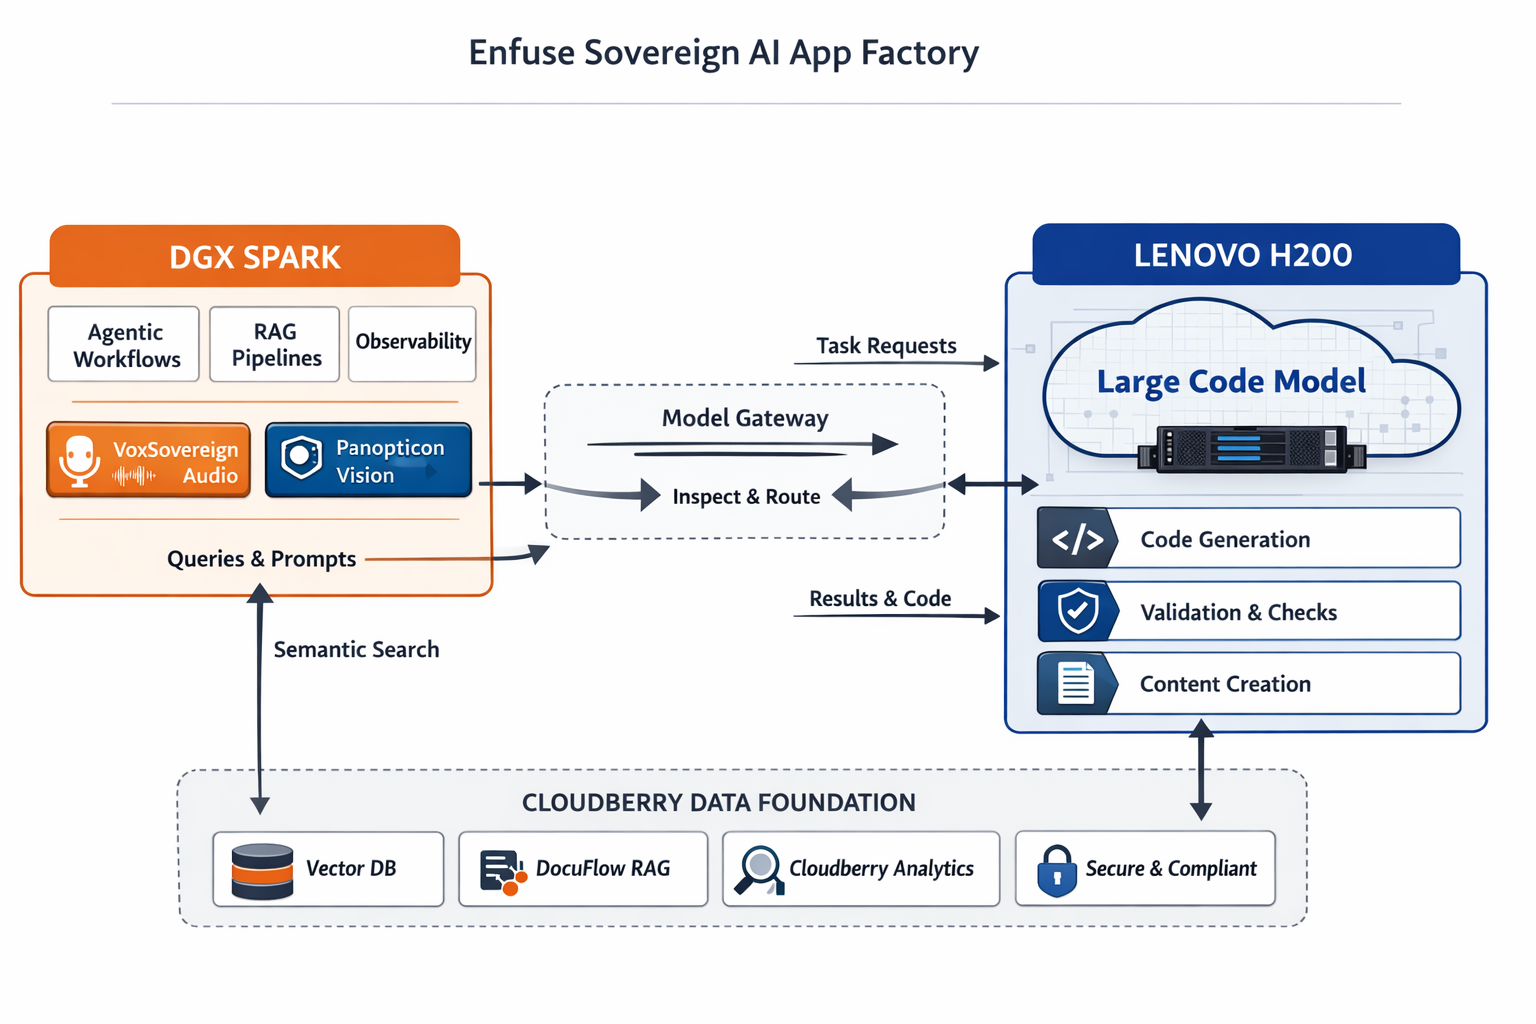Select the Agentic Workflows box

click(124, 344)
